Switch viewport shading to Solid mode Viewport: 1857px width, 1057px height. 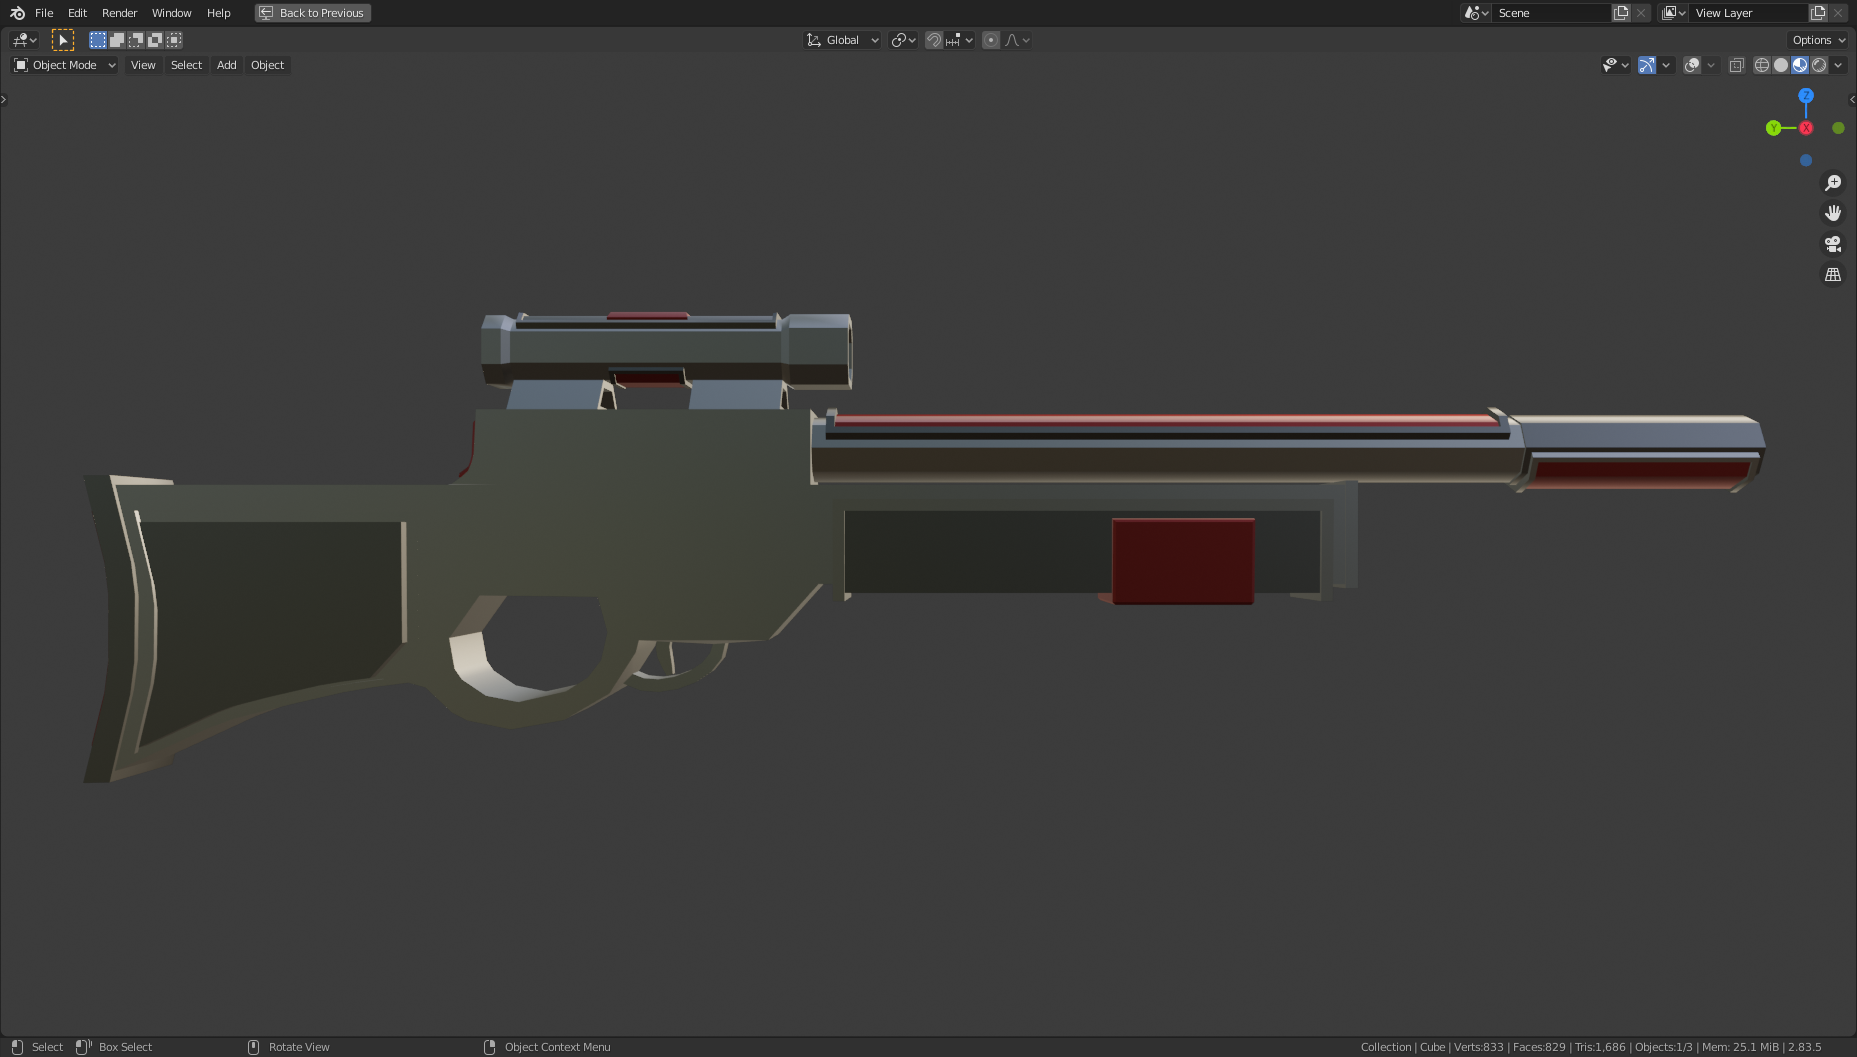[x=1781, y=64]
